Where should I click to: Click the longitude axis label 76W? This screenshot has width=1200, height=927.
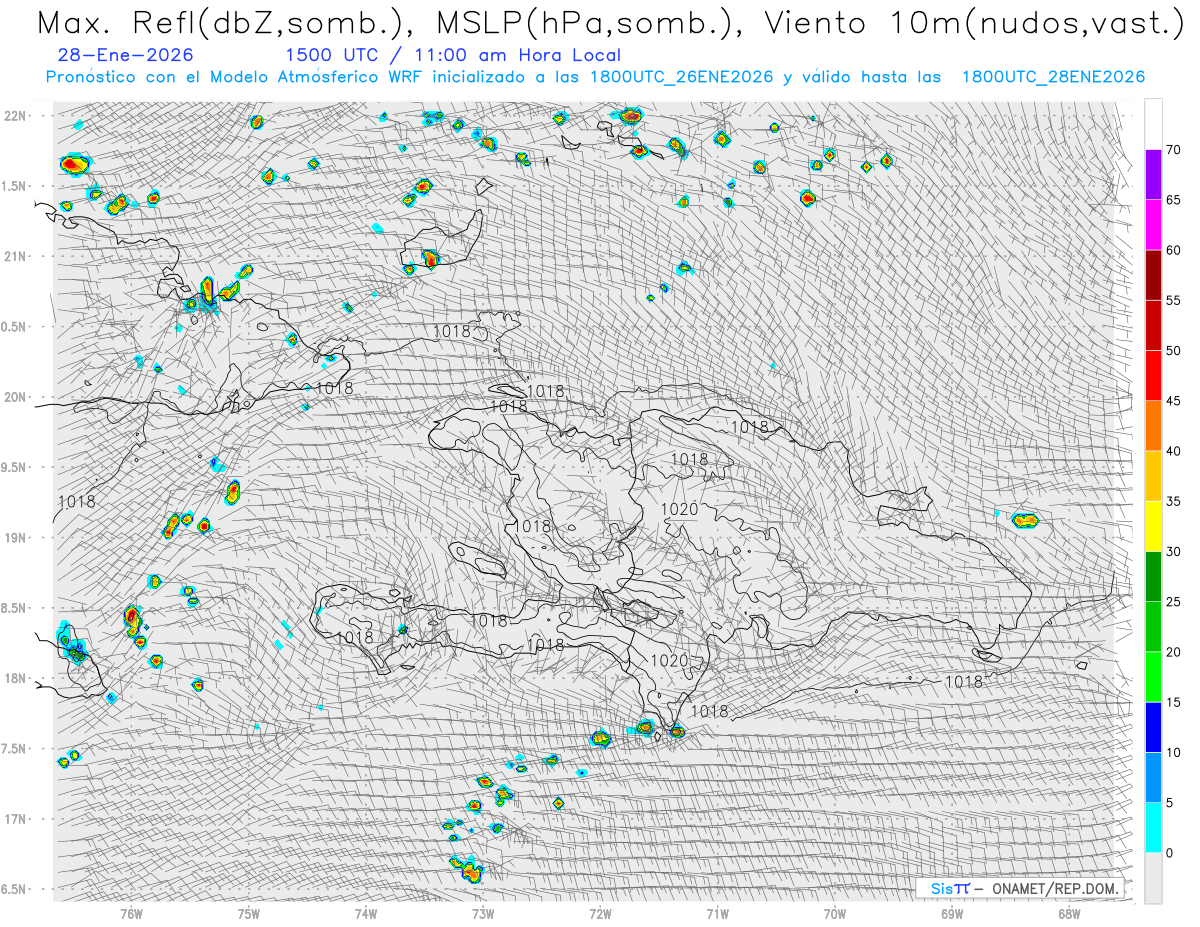pos(131,914)
